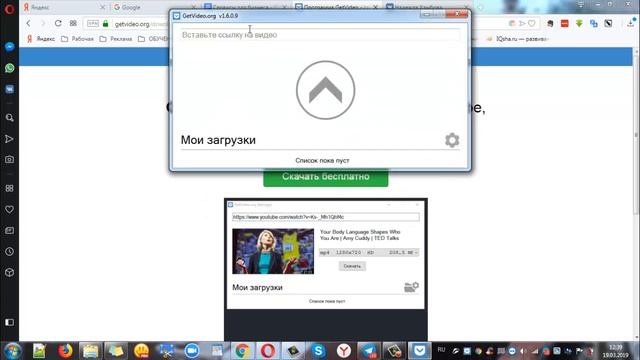Open Speed Dial from browser toolbar

[73, 23]
